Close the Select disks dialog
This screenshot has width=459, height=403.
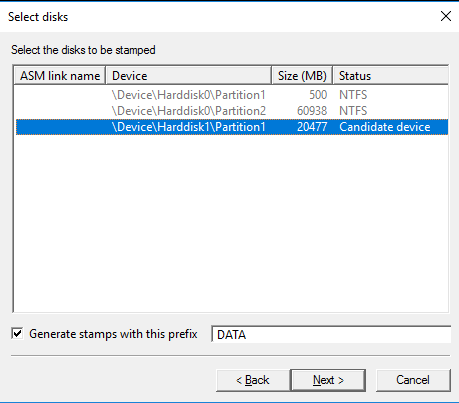tap(446, 16)
